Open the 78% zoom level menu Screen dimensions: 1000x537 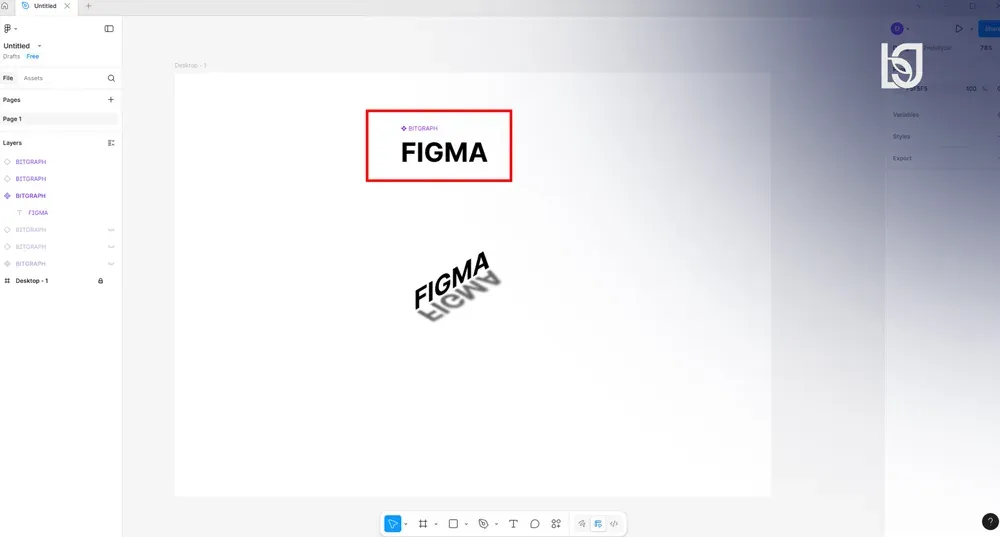[986, 48]
